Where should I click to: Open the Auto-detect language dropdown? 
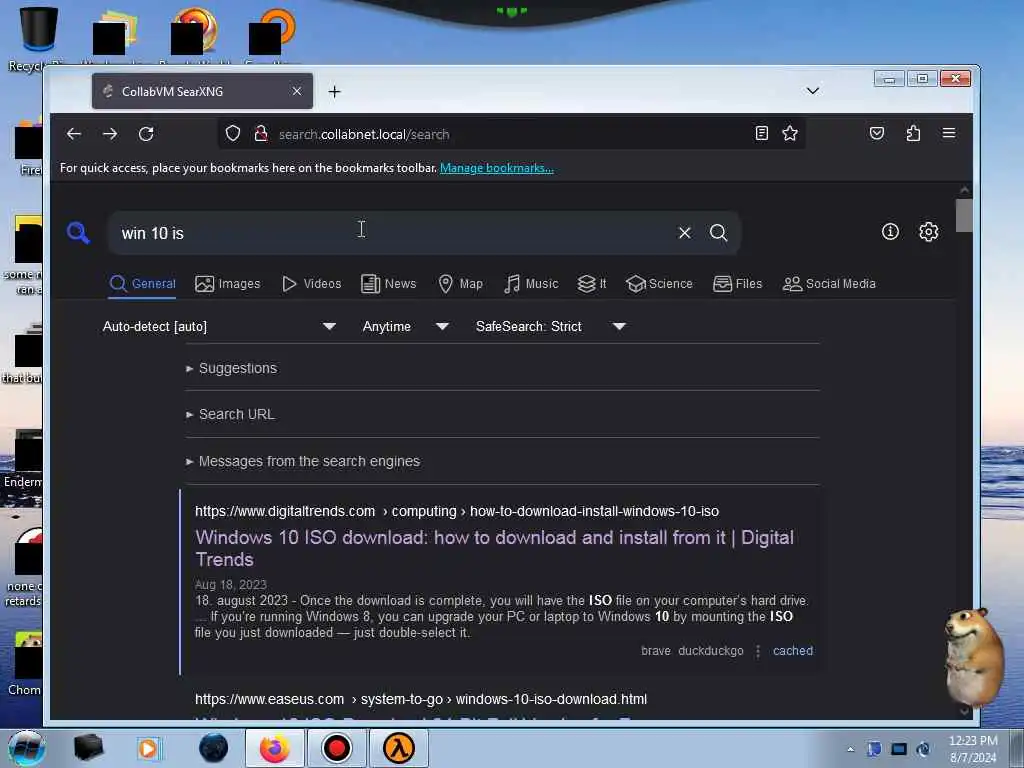[x=219, y=327]
